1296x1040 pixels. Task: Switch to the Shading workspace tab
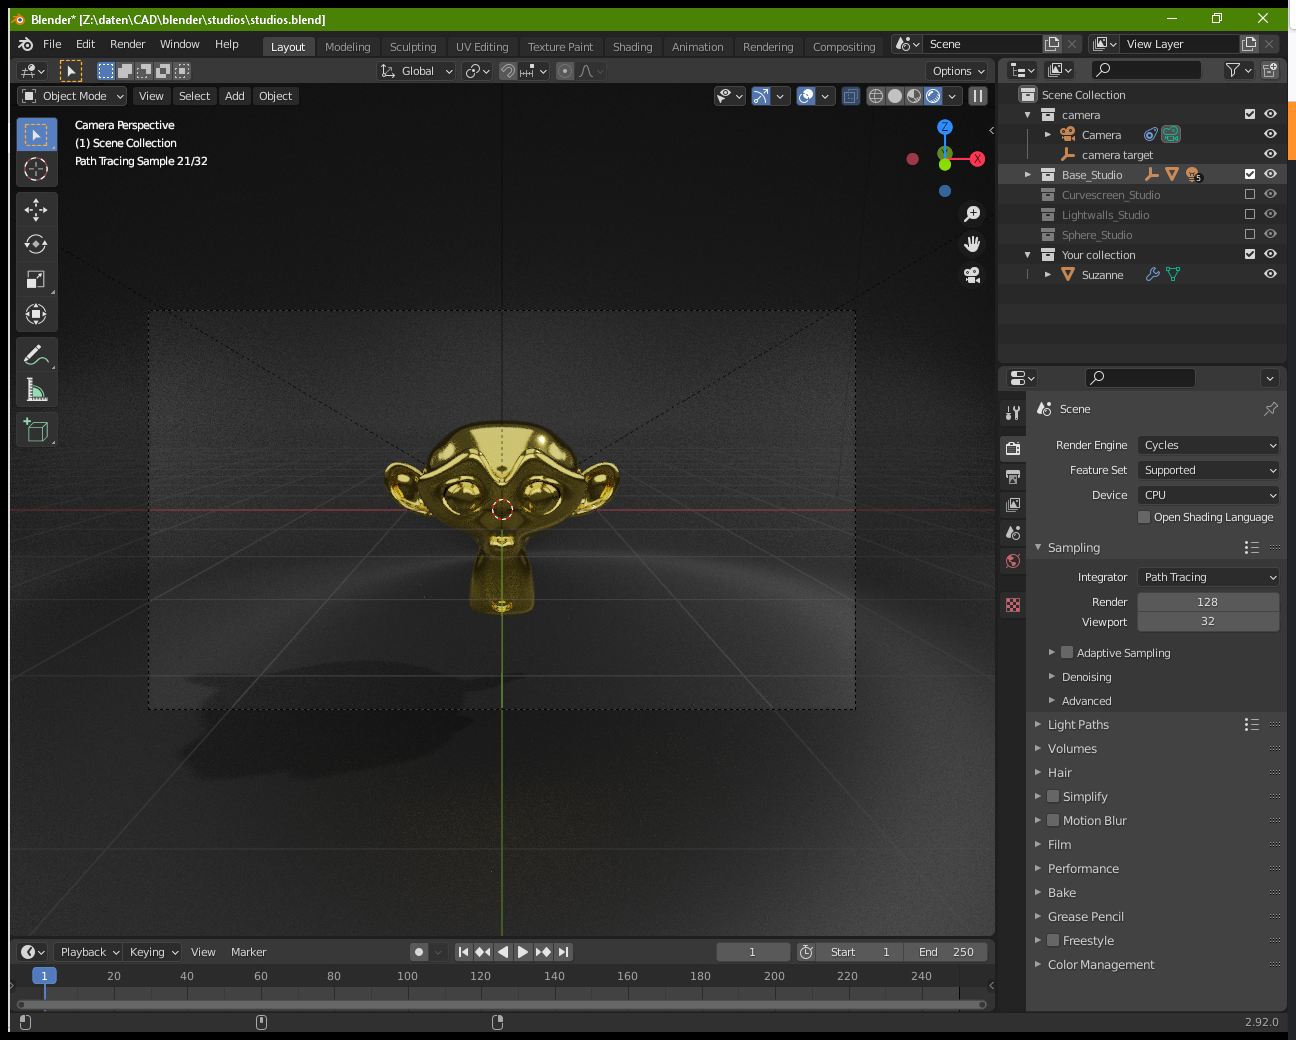tap(632, 46)
